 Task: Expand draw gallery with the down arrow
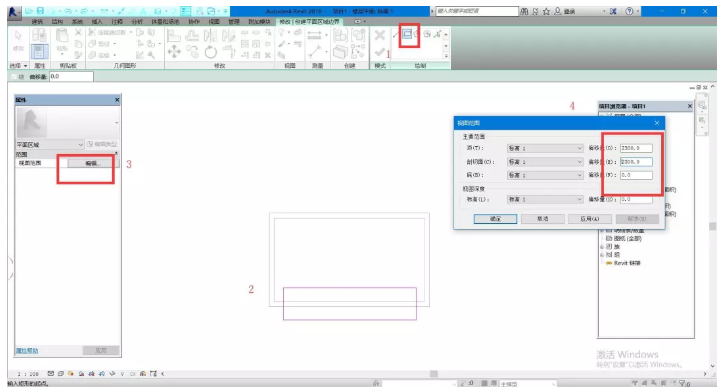coord(446,46)
